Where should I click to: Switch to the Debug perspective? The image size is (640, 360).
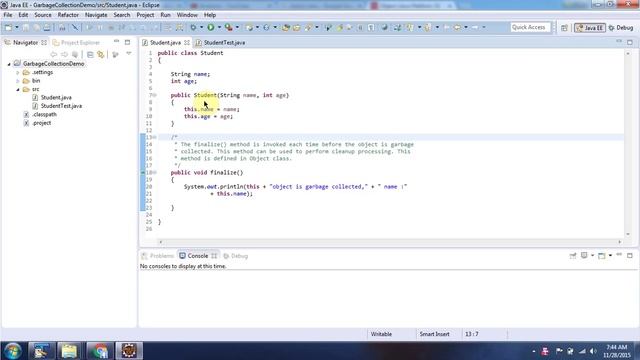click(621, 28)
